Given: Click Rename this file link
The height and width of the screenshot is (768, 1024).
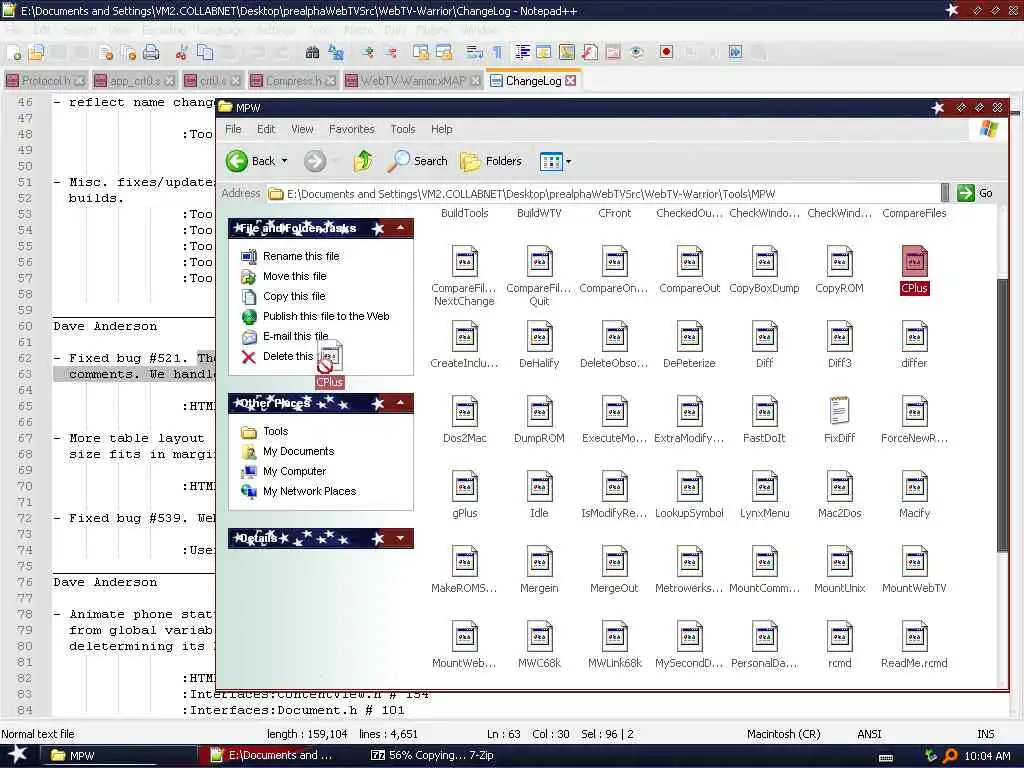Looking at the screenshot, I should [x=301, y=256].
